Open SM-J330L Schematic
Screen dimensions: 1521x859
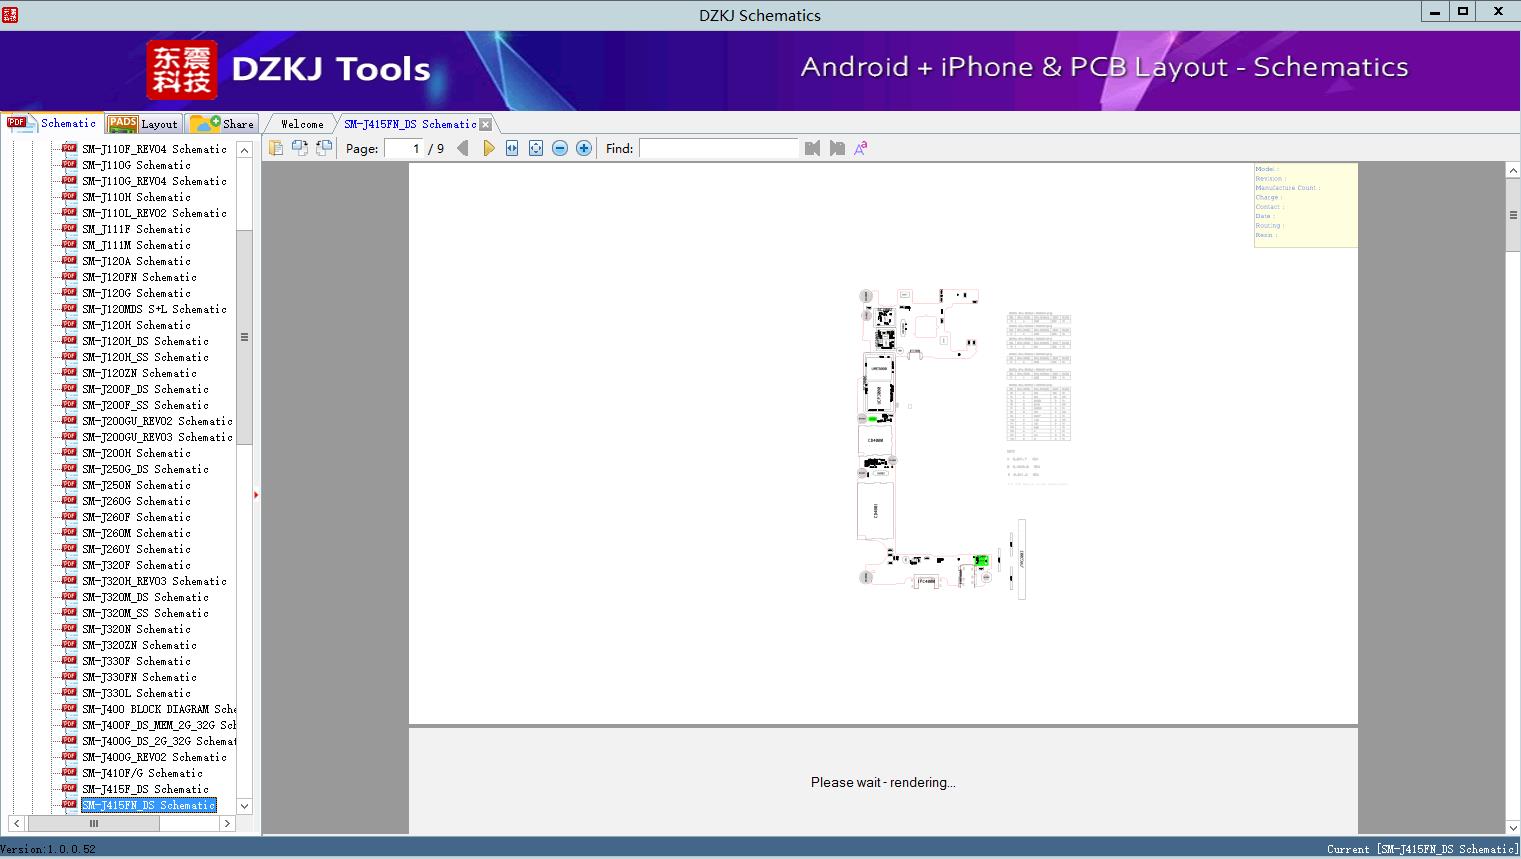tap(136, 693)
